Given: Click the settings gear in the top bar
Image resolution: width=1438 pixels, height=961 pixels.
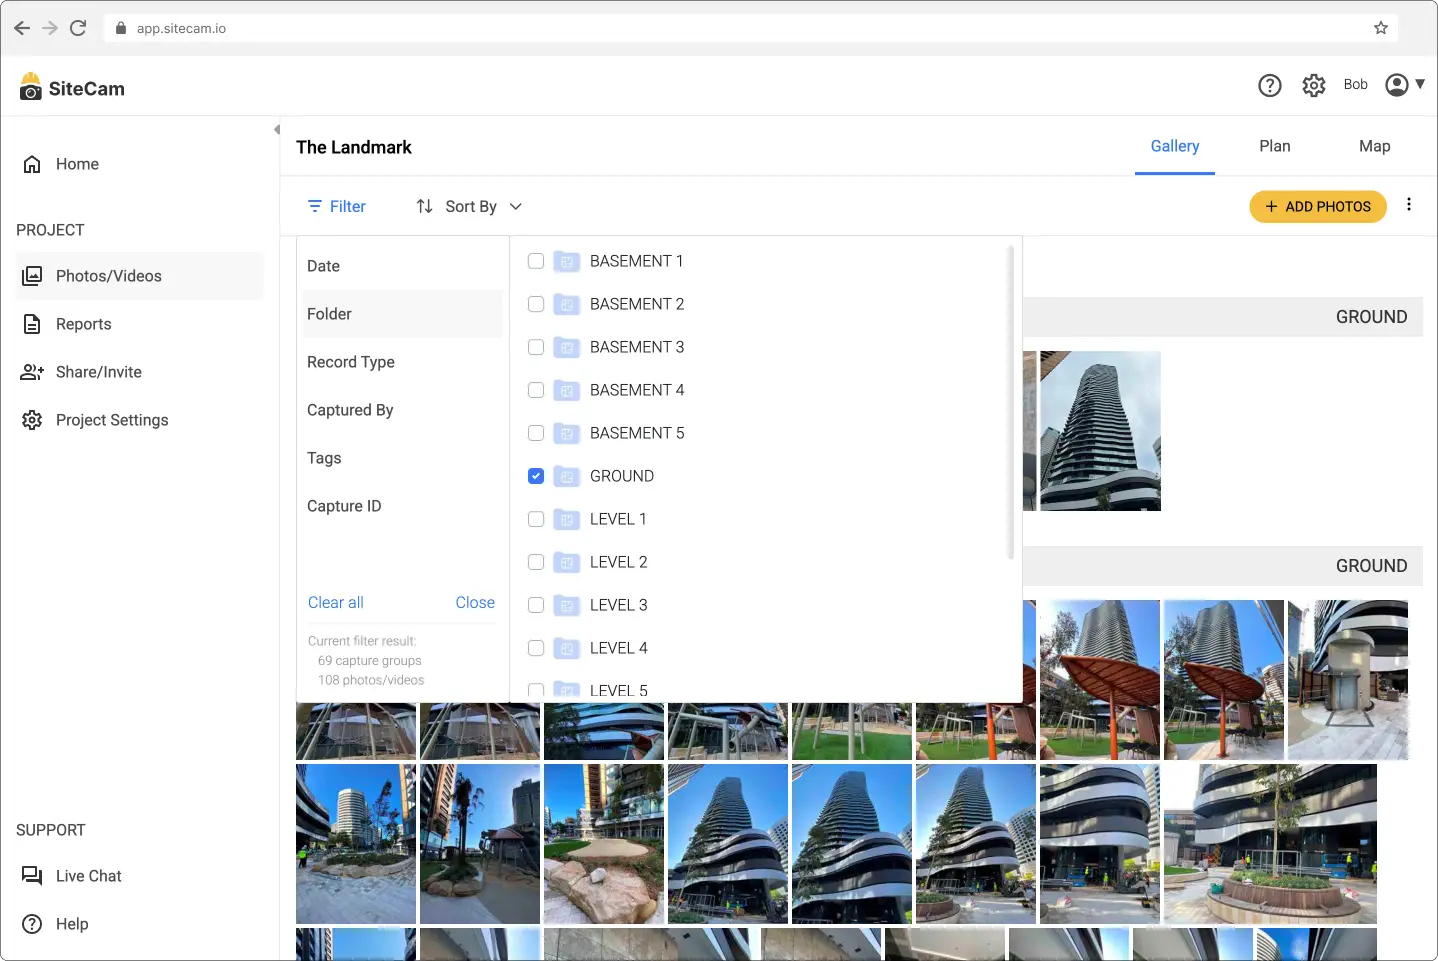Looking at the screenshot, I should [x=1313, y=85].
